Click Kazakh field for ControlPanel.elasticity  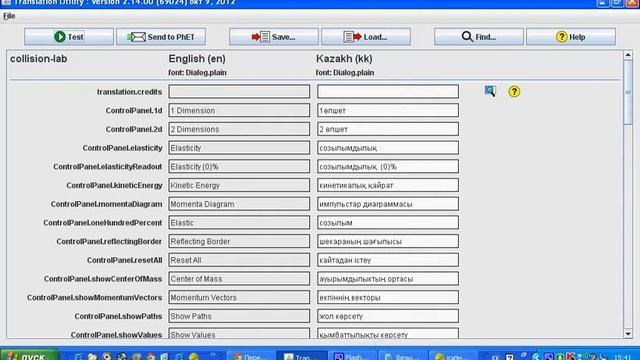point(388,148)
